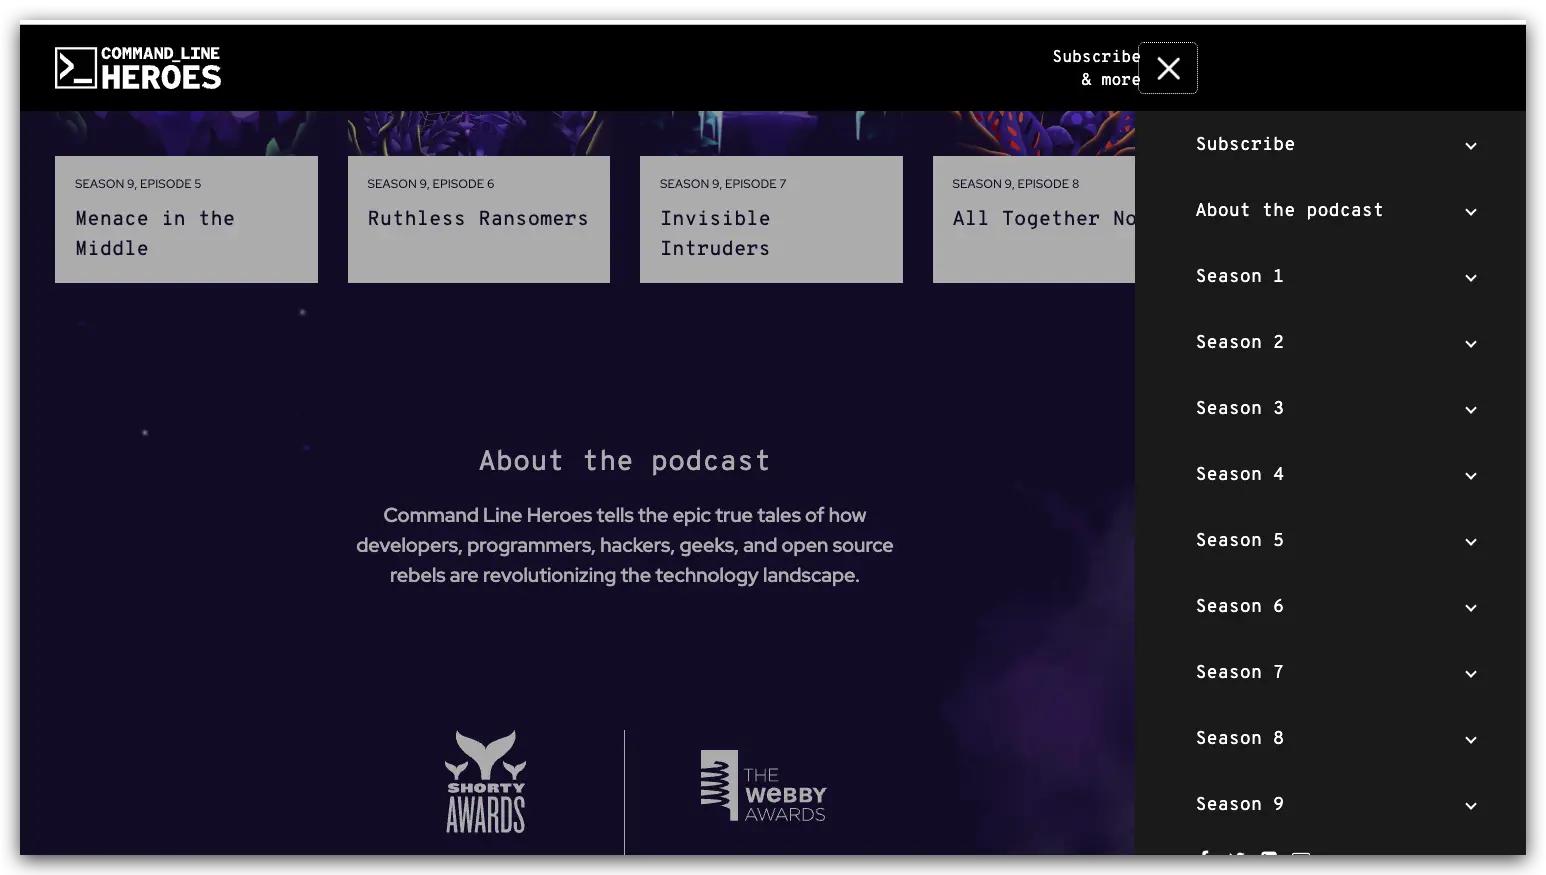Expand the Season 4 chevron
This screenshot has width=1546, height=875.
[x=1471, y=476]
